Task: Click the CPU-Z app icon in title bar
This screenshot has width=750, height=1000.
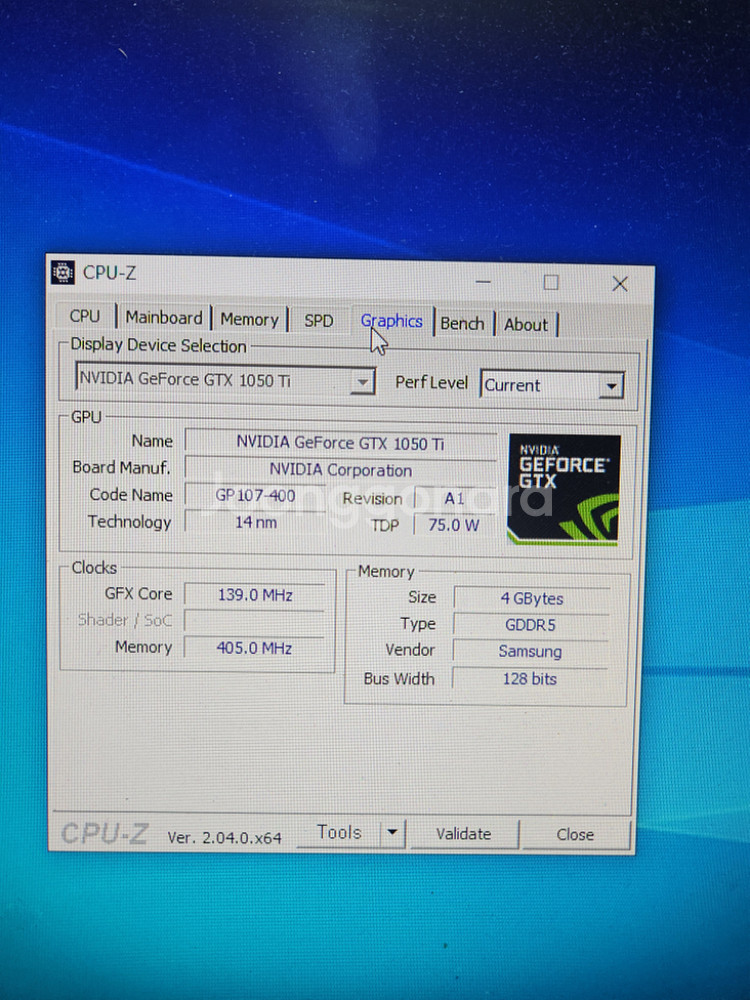Action: (62, 272)
